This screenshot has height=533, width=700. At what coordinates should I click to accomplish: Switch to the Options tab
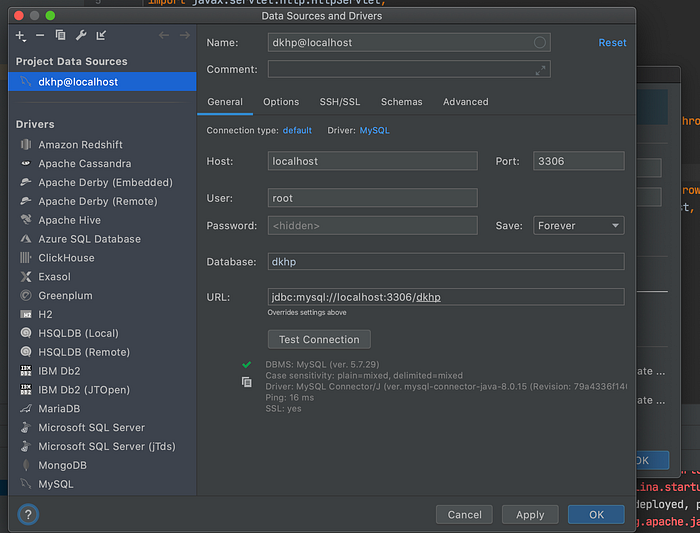281,102
